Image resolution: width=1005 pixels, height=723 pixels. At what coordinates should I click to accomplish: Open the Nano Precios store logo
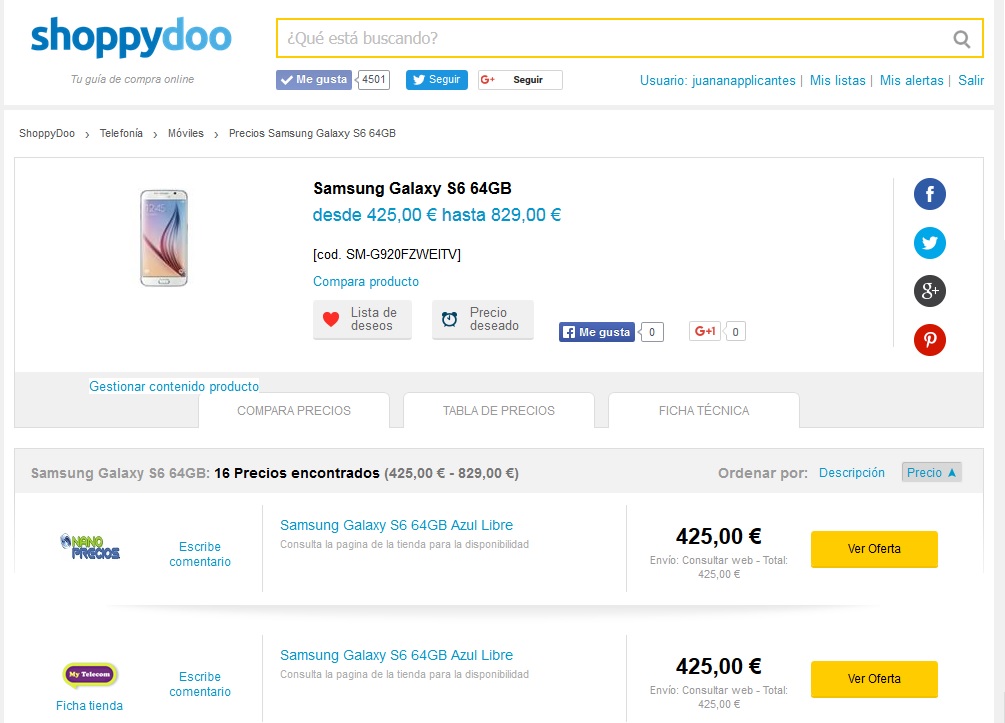click(90, 547)
